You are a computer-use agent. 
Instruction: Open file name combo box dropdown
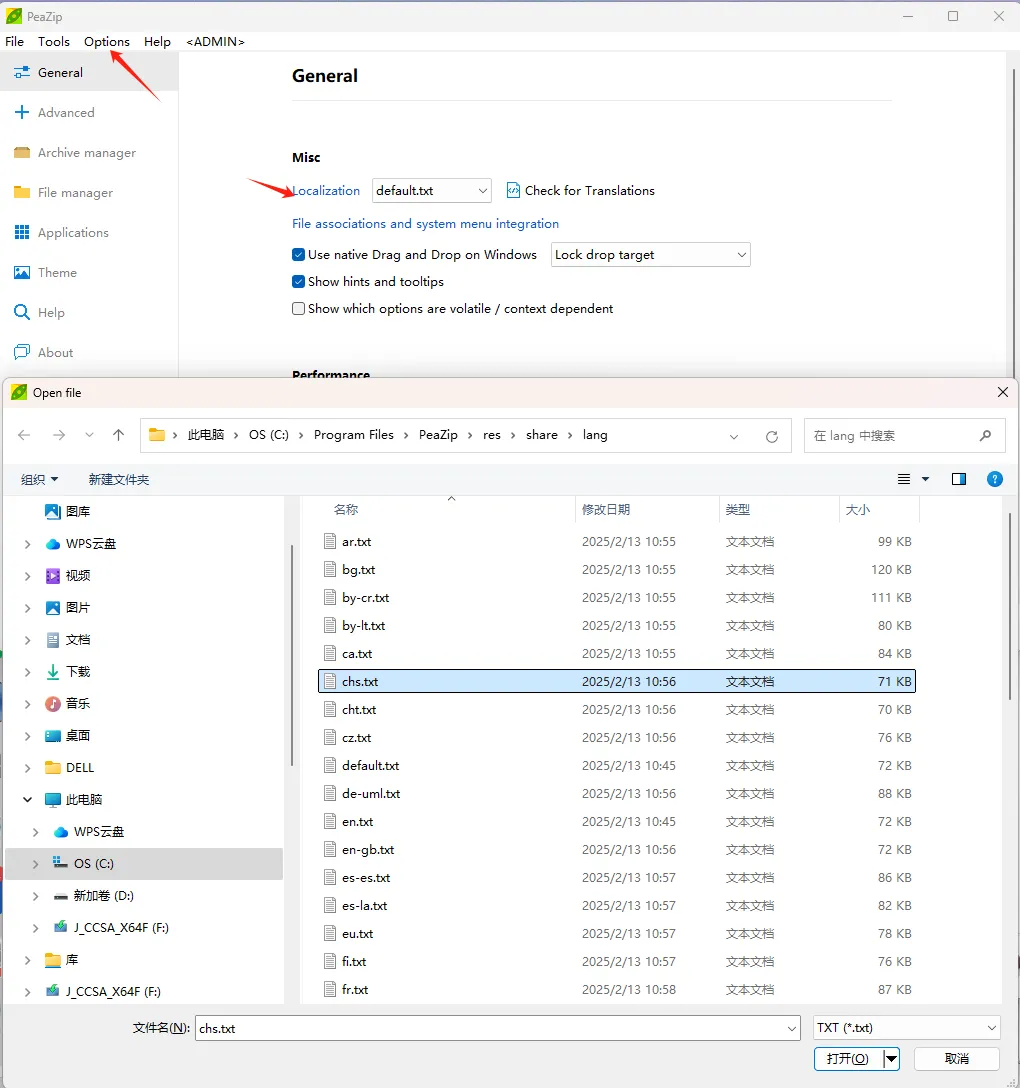tap(792, 1028)
